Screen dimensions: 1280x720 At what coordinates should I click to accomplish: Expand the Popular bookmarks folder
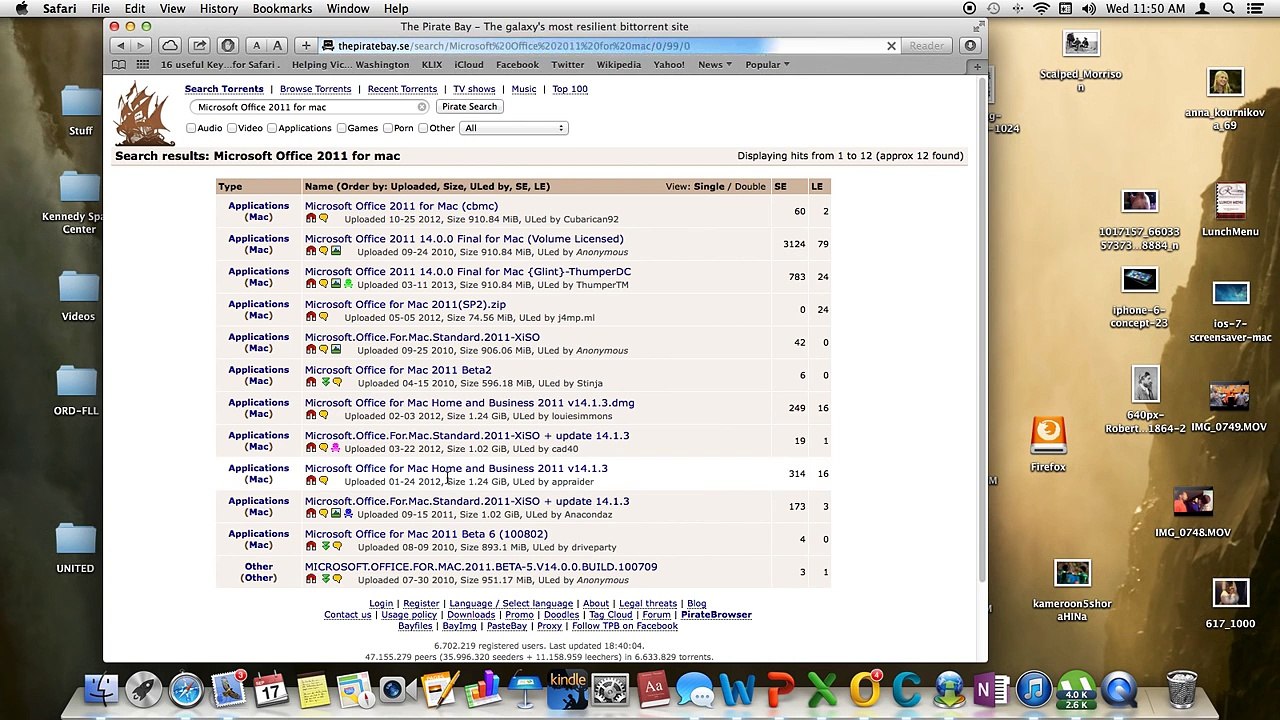(767, 65)
